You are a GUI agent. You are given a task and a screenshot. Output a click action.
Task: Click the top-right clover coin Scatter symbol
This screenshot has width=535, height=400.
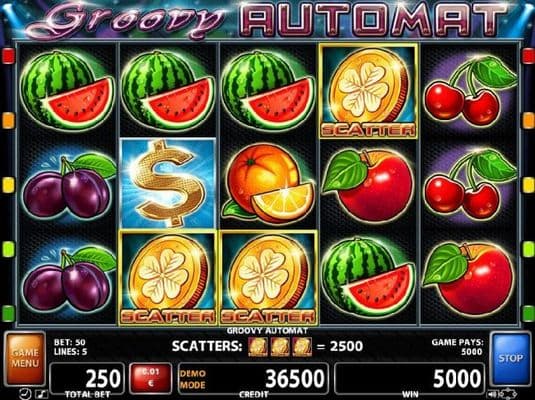click(x=368, y=91)
